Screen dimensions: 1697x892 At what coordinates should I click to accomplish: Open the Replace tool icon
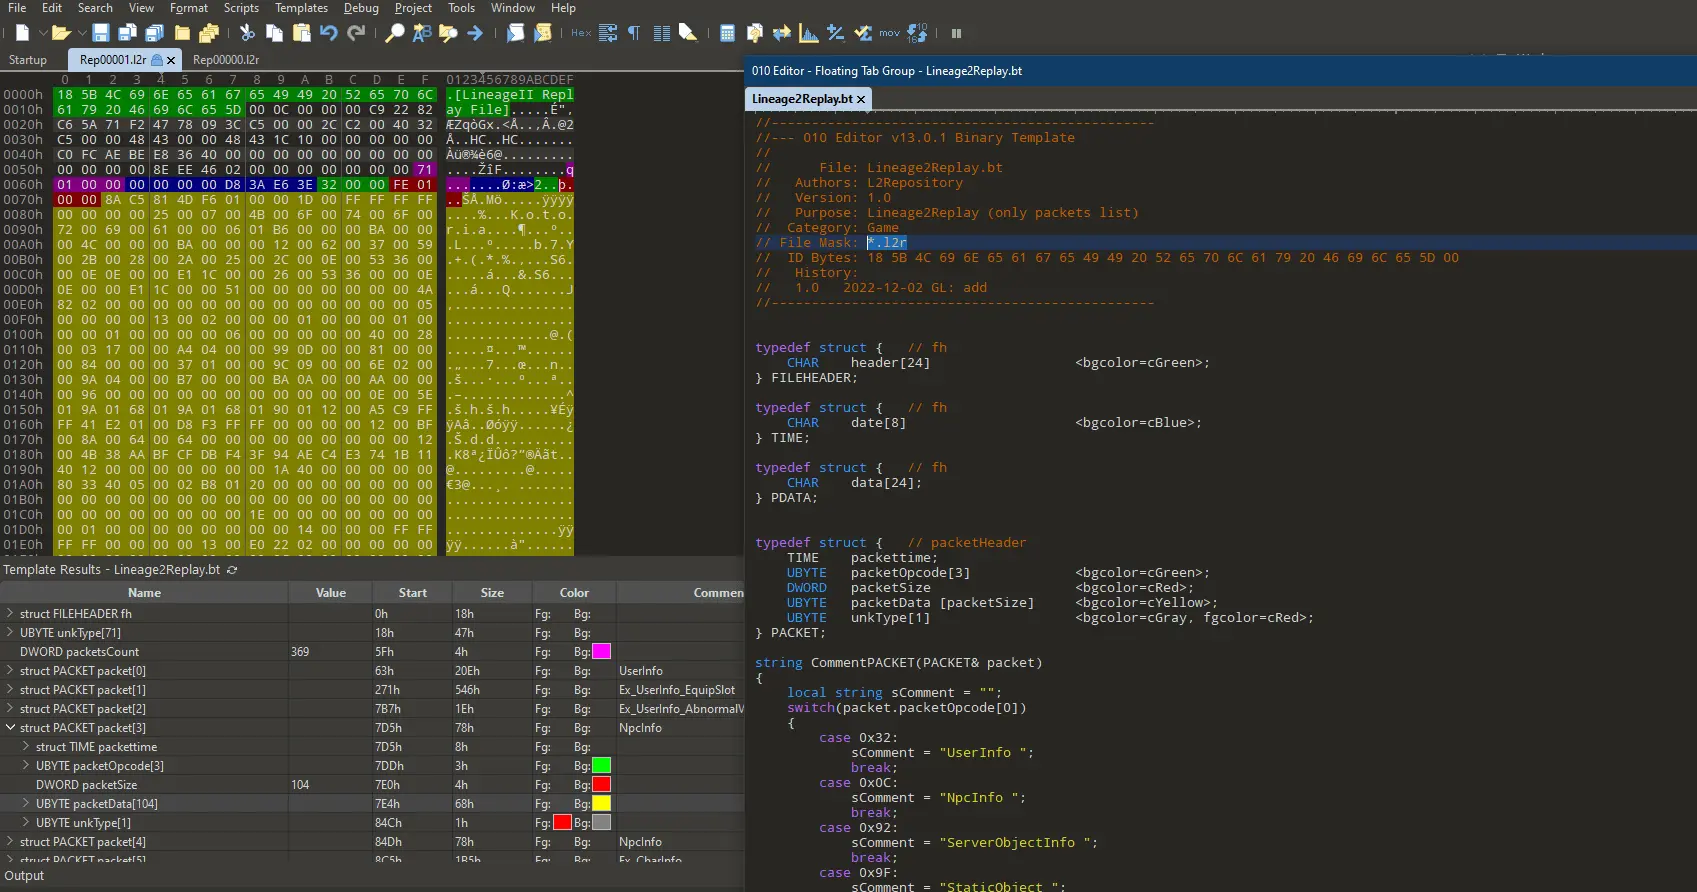click(x=422, y=33)
